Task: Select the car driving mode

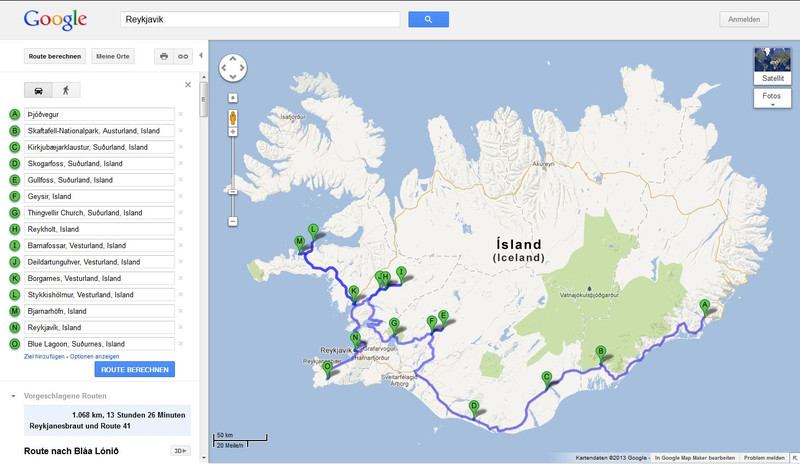Action: pyautogui.click(x=39, y=90)
